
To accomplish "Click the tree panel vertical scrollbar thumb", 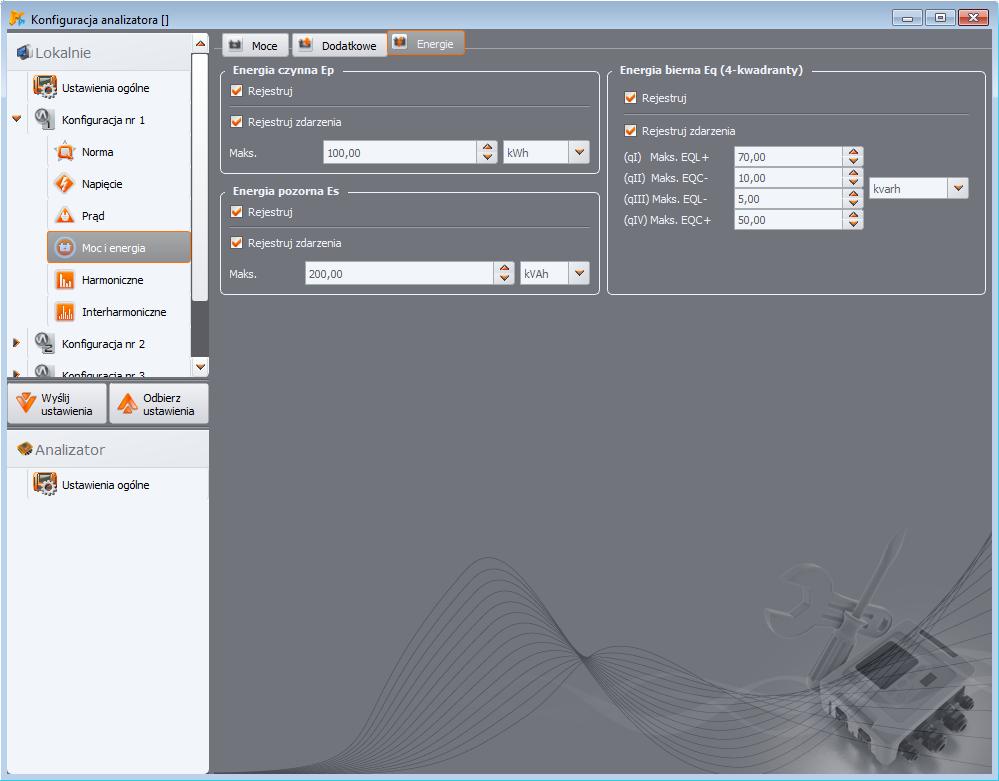I will (200, 177).
